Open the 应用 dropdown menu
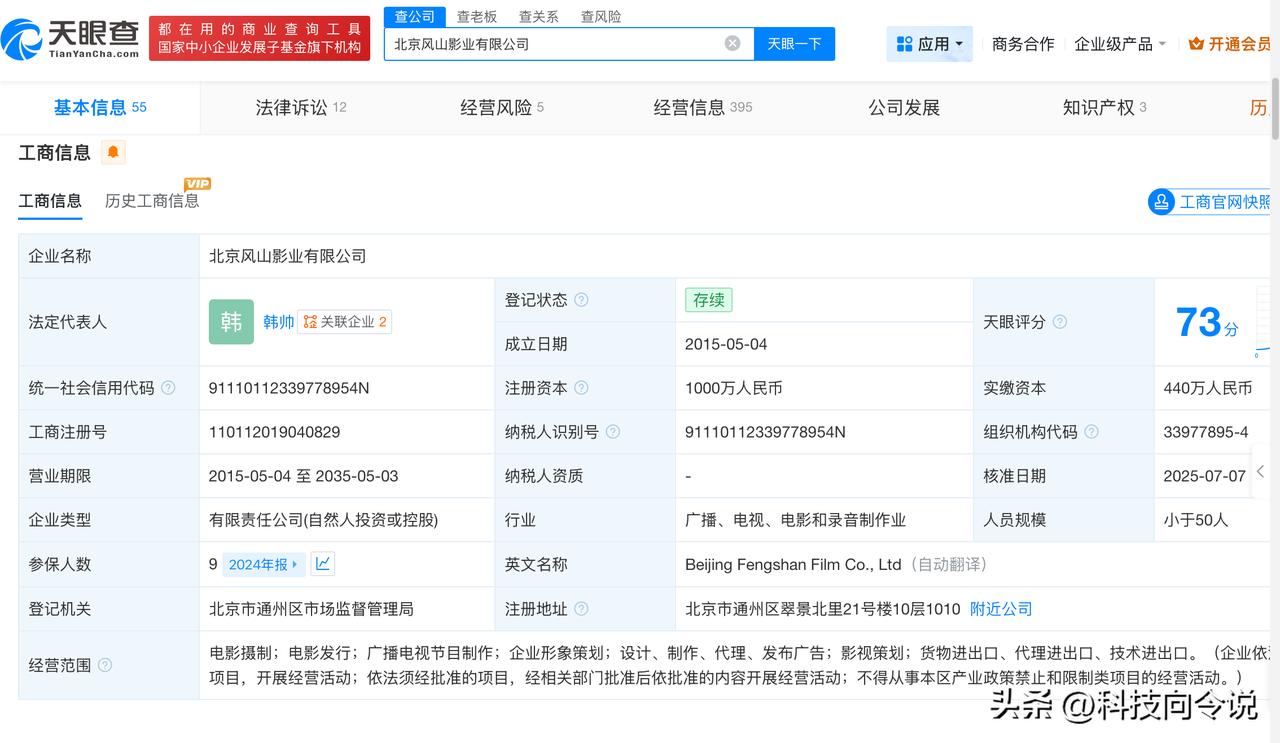The height and width of the screenshot is (743, 1280). point(930,44)
